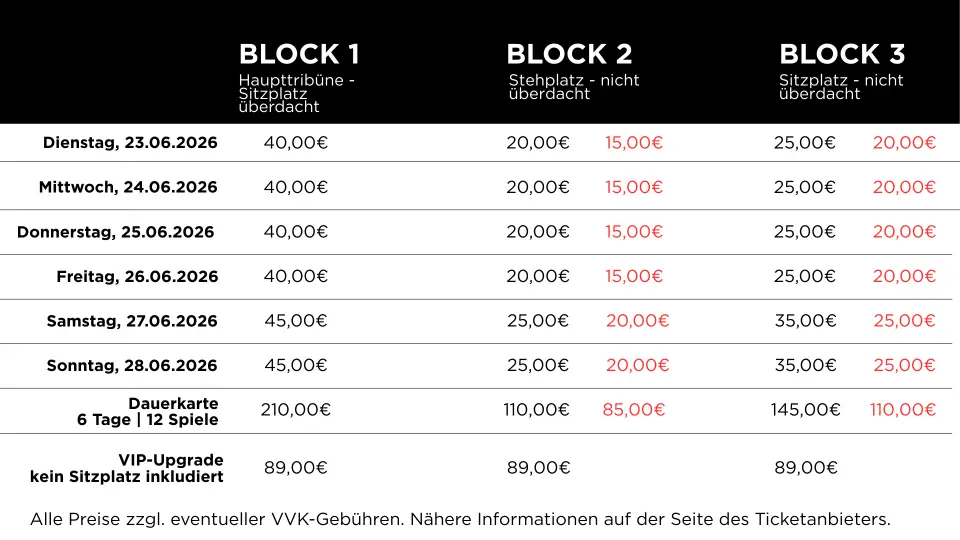Click the 145,00€ Dauerkarte price in Block 3

805,409
